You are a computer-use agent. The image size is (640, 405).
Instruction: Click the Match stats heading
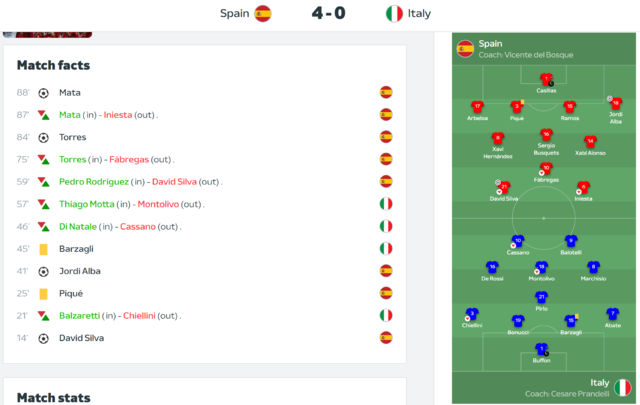(53, 398)
